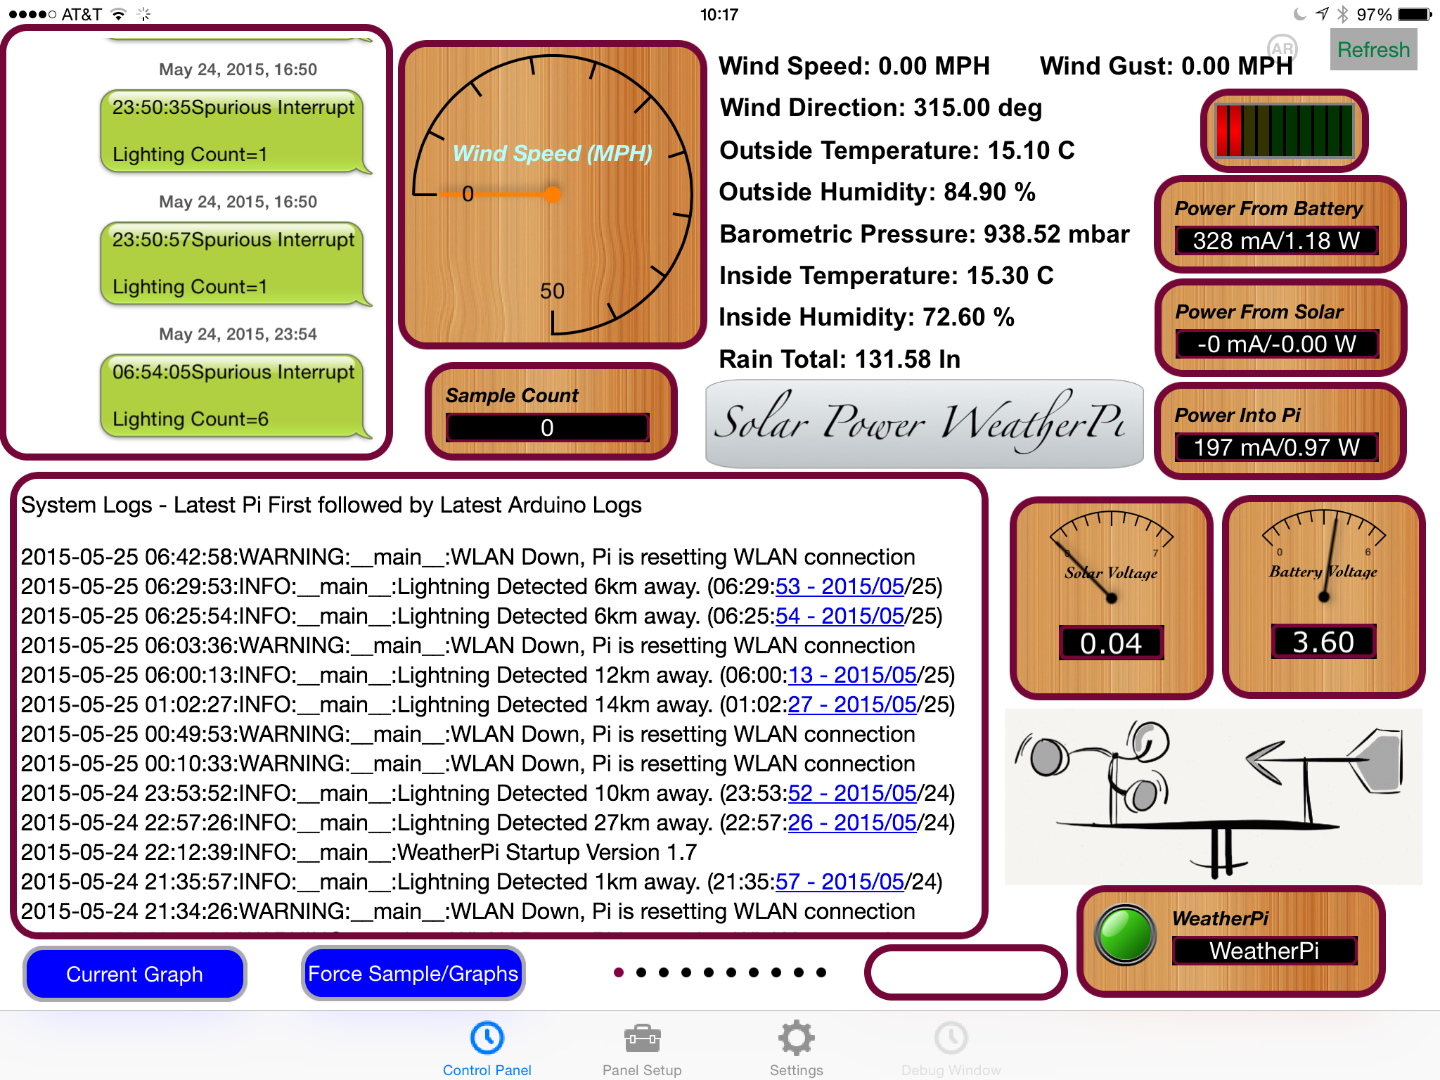Image resolution: width=1440 pixels, height=1080 pixels.
Task: Tap the AR badge beside Refresh
Action: (1283, 49)
